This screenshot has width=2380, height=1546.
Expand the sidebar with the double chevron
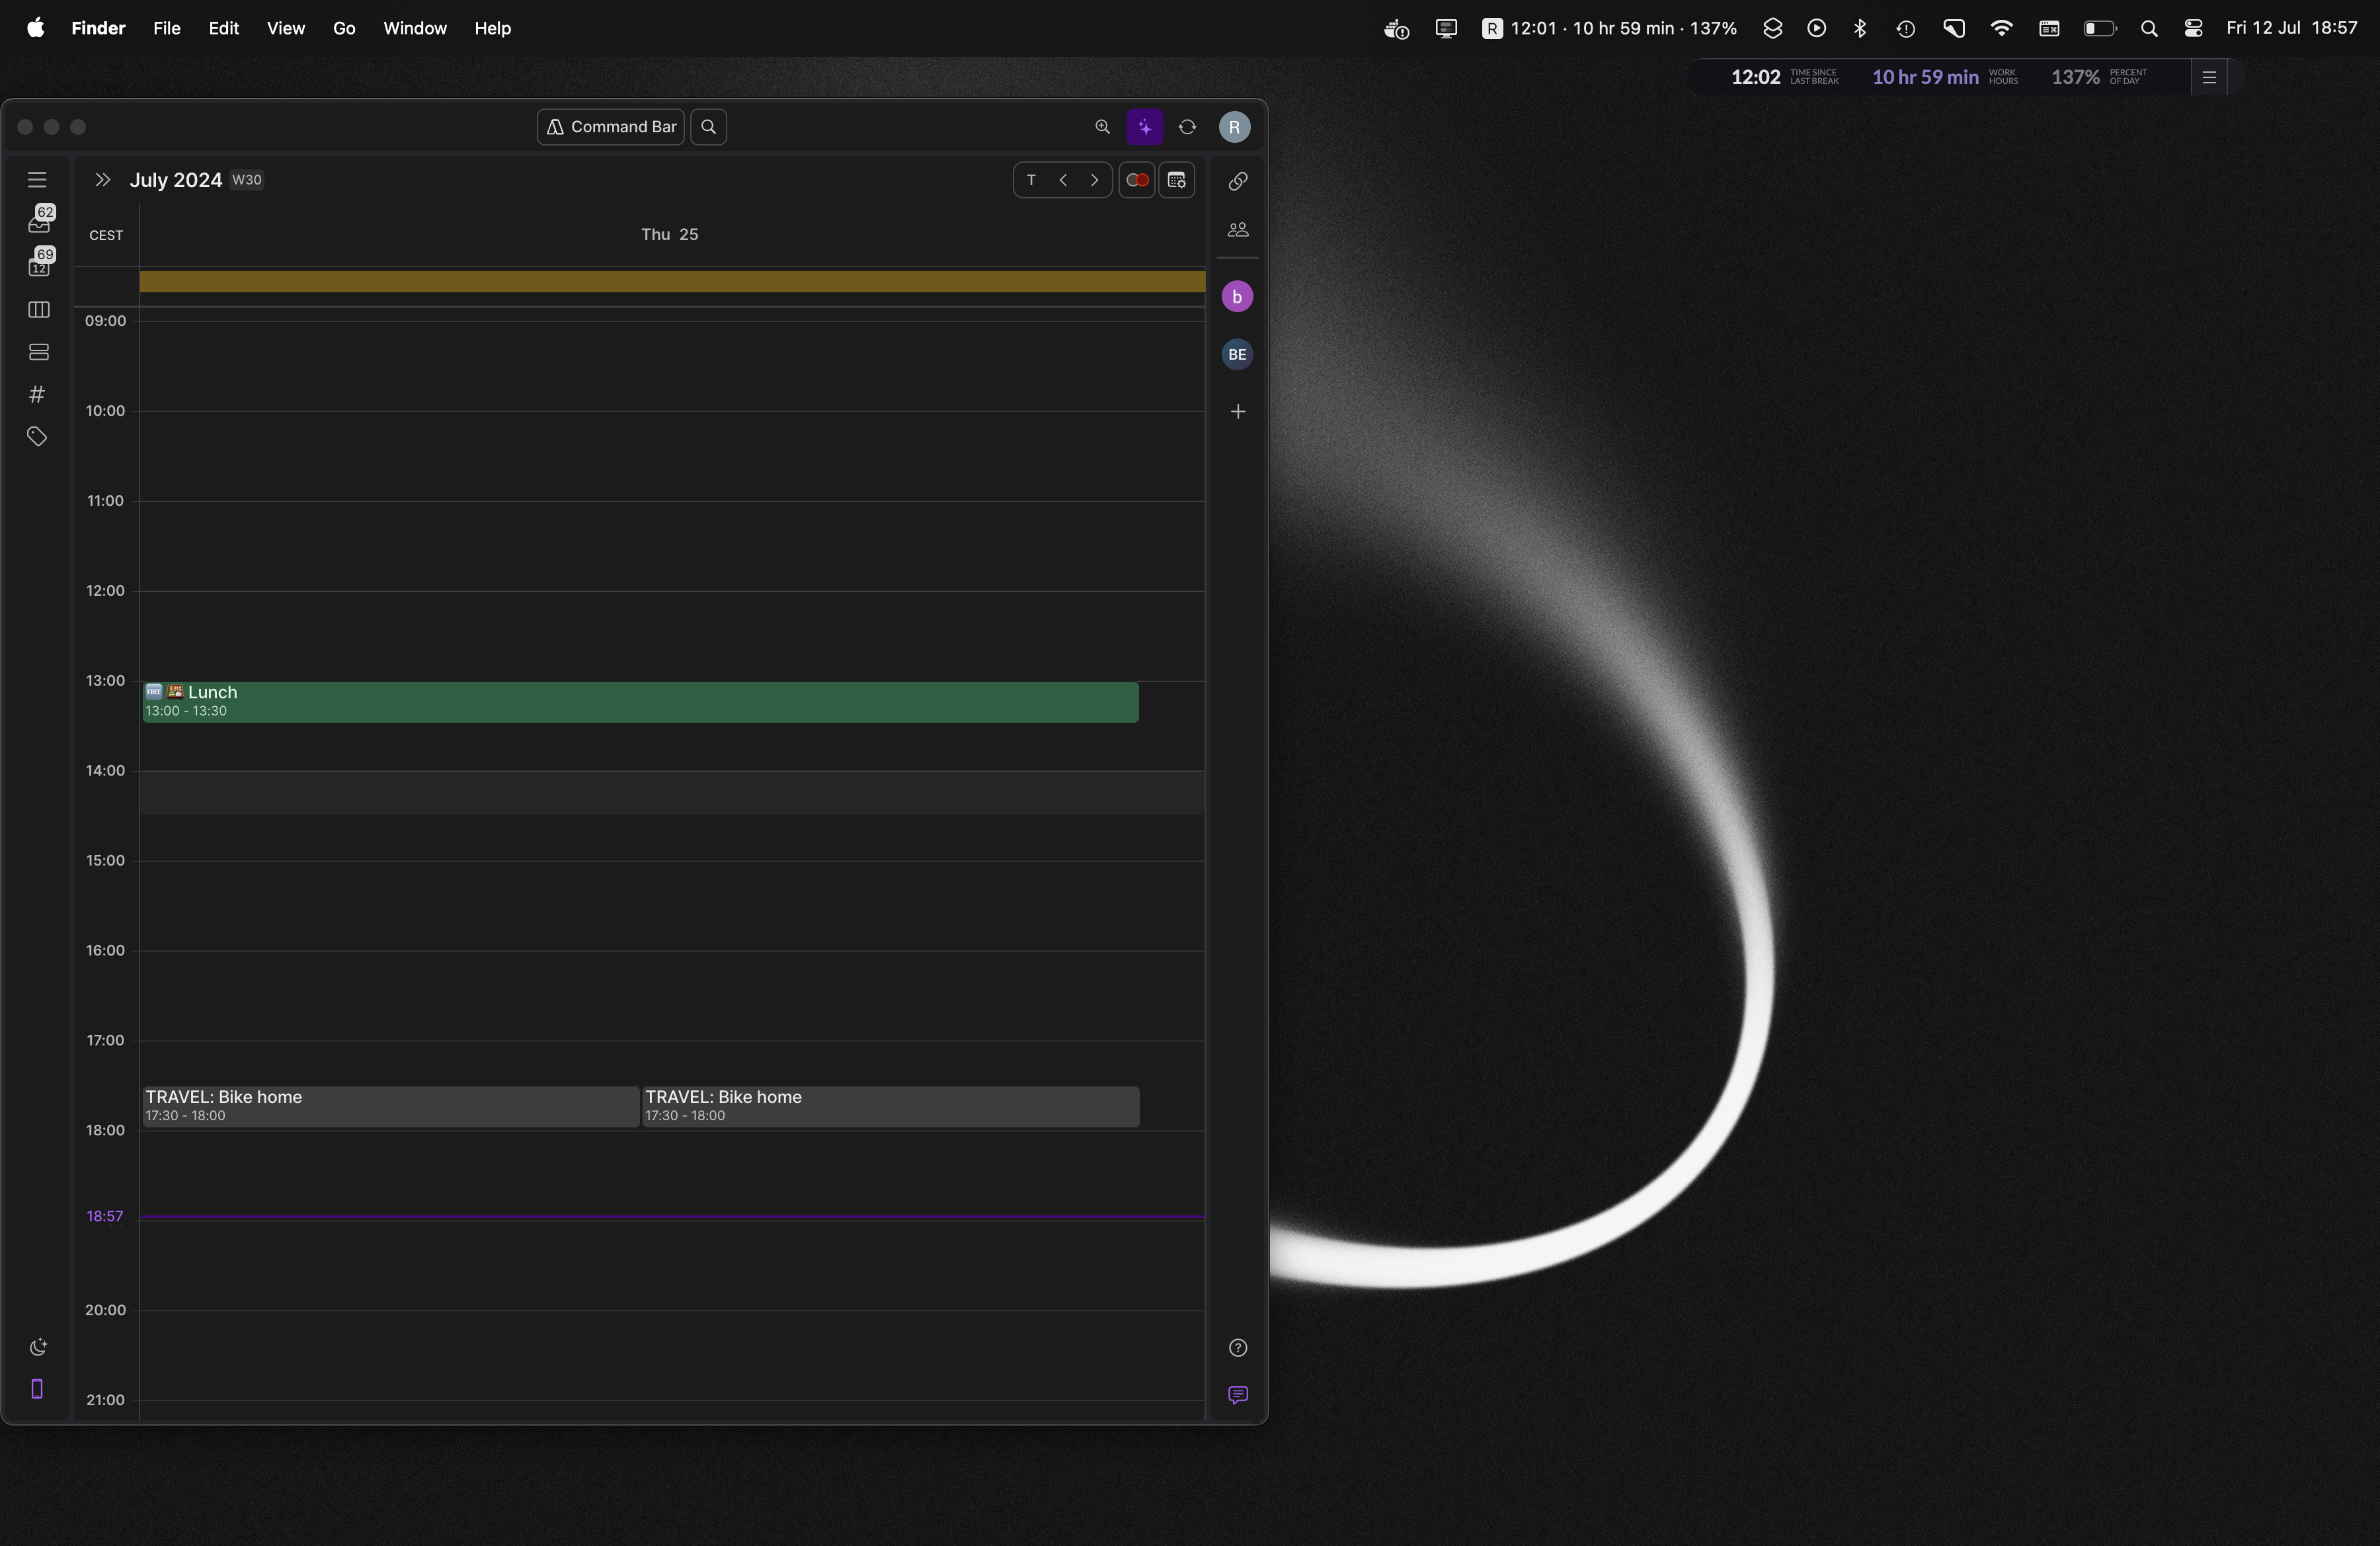[x=102, y=180]
